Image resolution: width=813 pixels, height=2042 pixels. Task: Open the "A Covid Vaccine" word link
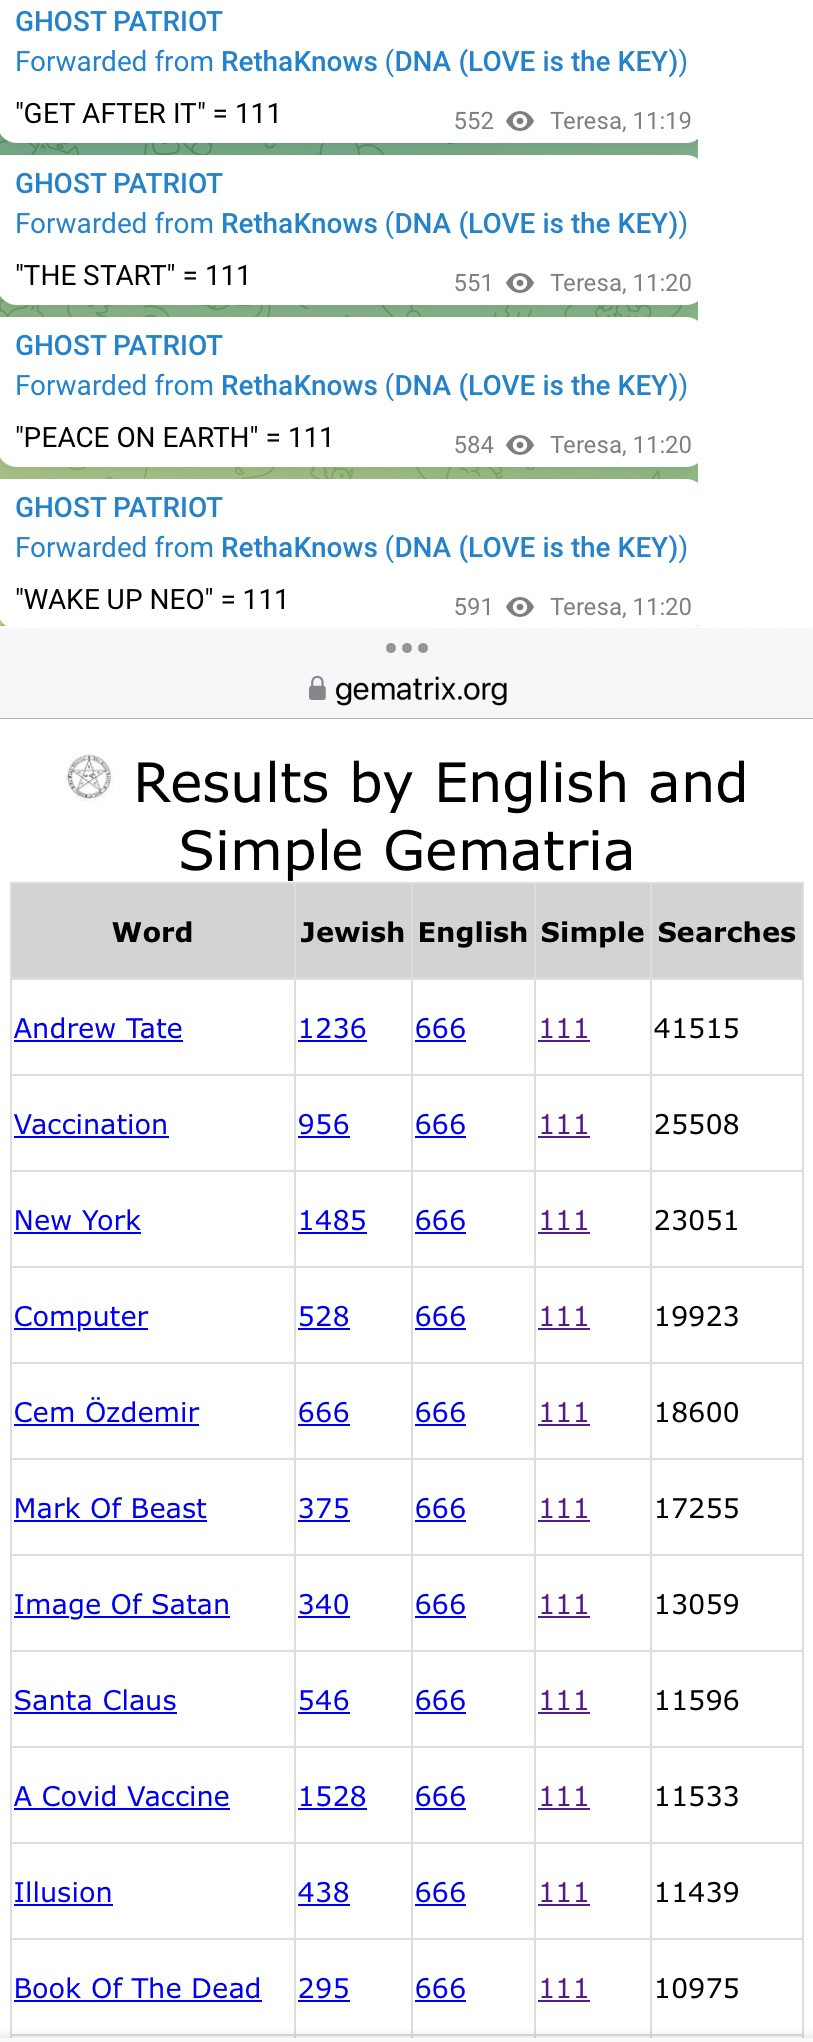point(121,1796)
